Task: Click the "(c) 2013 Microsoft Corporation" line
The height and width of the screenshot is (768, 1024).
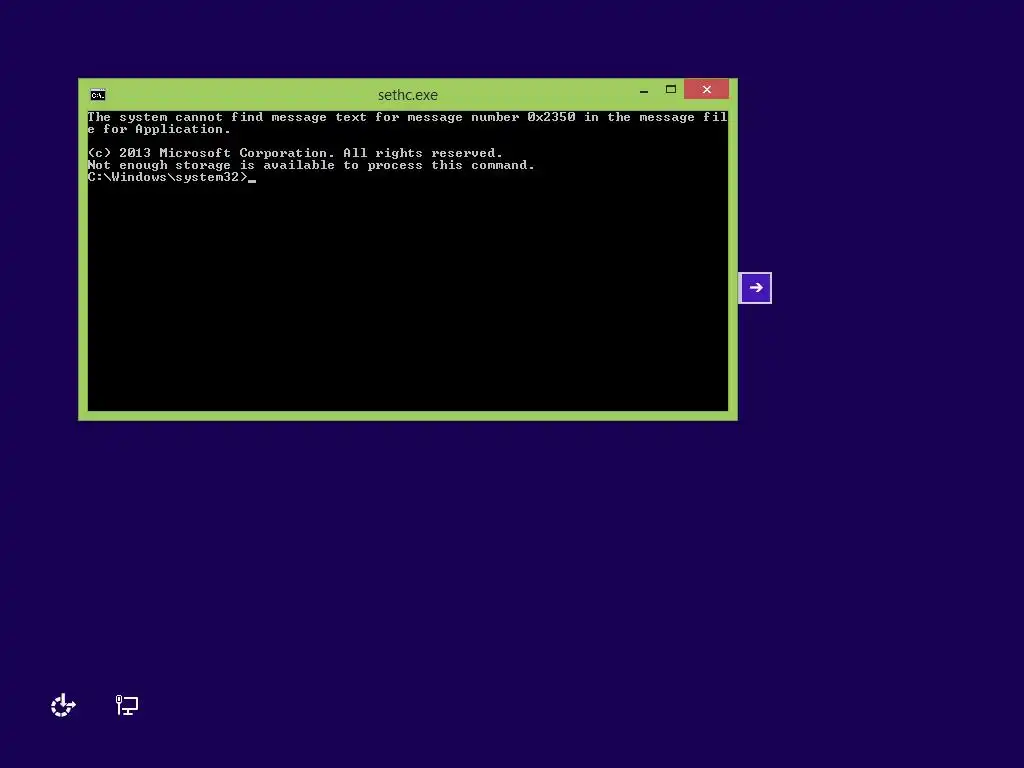Action: tap(295, 153)
